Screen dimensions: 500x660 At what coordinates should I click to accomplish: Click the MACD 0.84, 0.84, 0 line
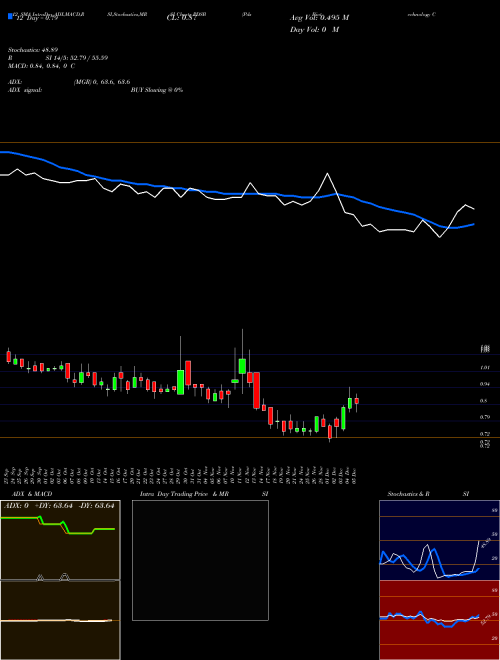(x=41, y=66)
